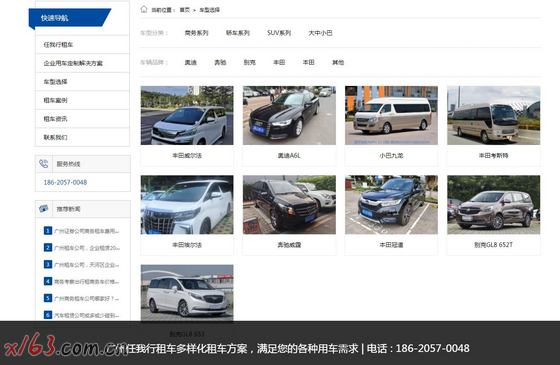Select the 奥迪 brand filter
The image size is (560, 365).
coord(191,62)
